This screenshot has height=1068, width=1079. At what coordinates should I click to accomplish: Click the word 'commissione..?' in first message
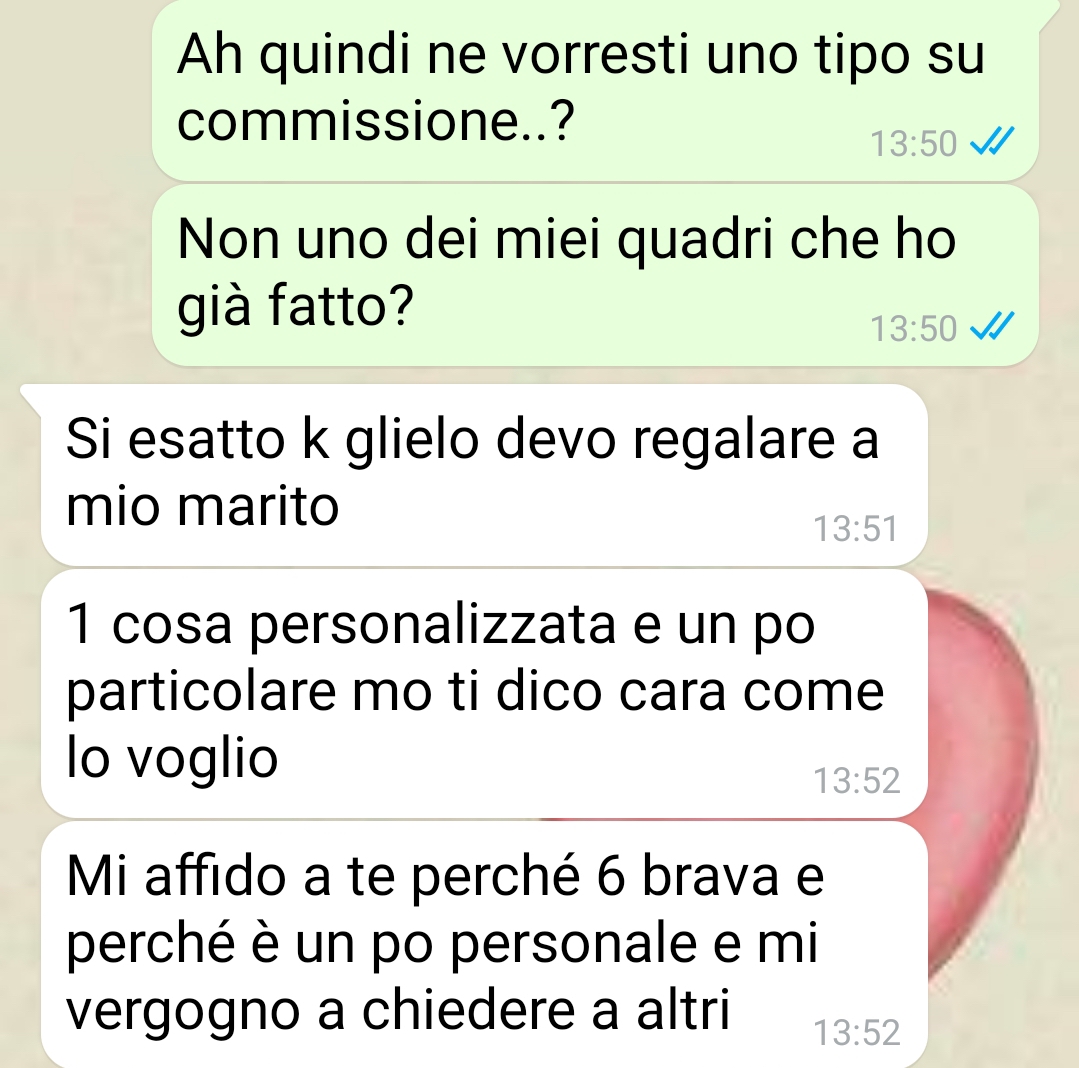pyautogui.click(x=376, y=120)
